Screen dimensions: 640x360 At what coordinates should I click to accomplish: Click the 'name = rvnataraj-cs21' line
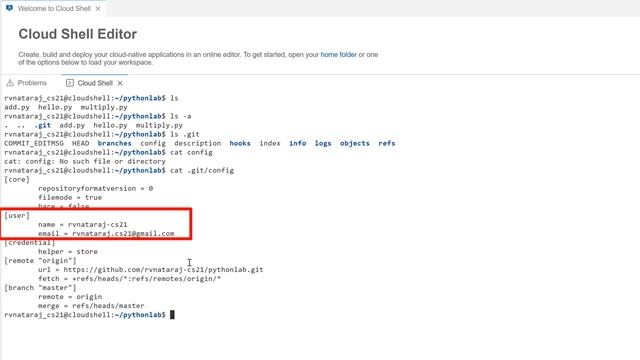point(82,224)
